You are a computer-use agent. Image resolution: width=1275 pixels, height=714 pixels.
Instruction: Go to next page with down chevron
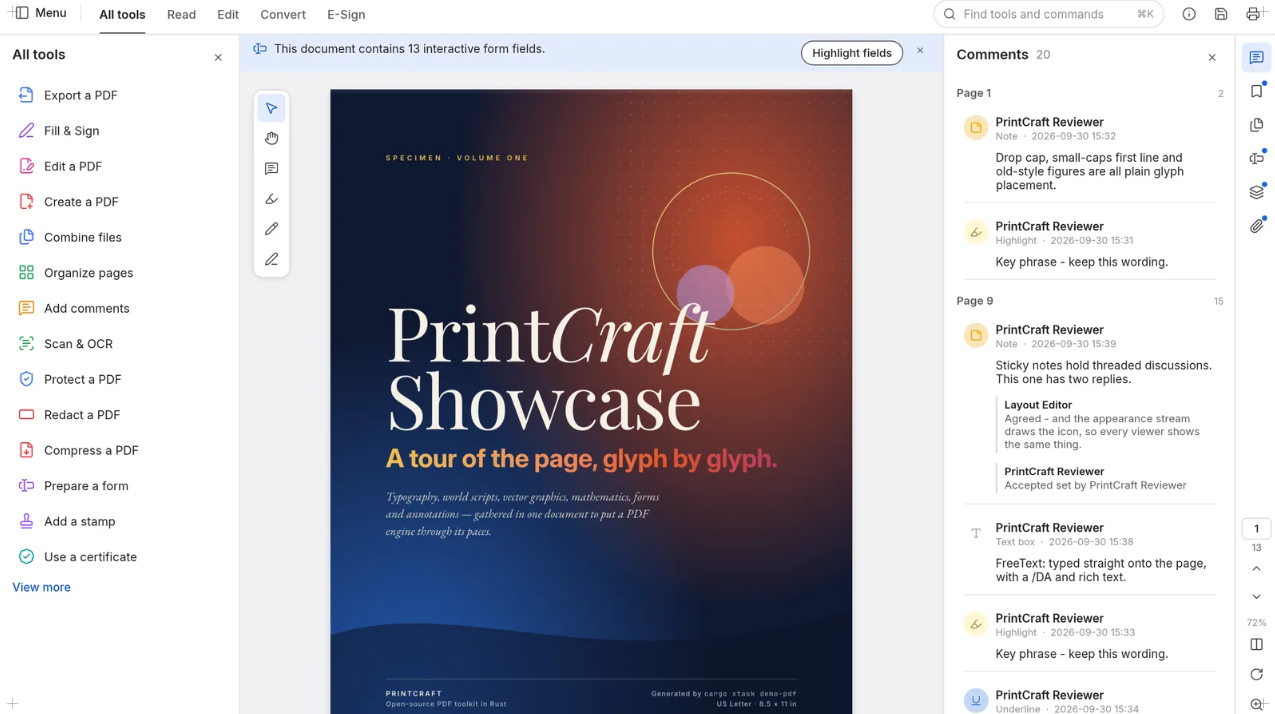1256,597
